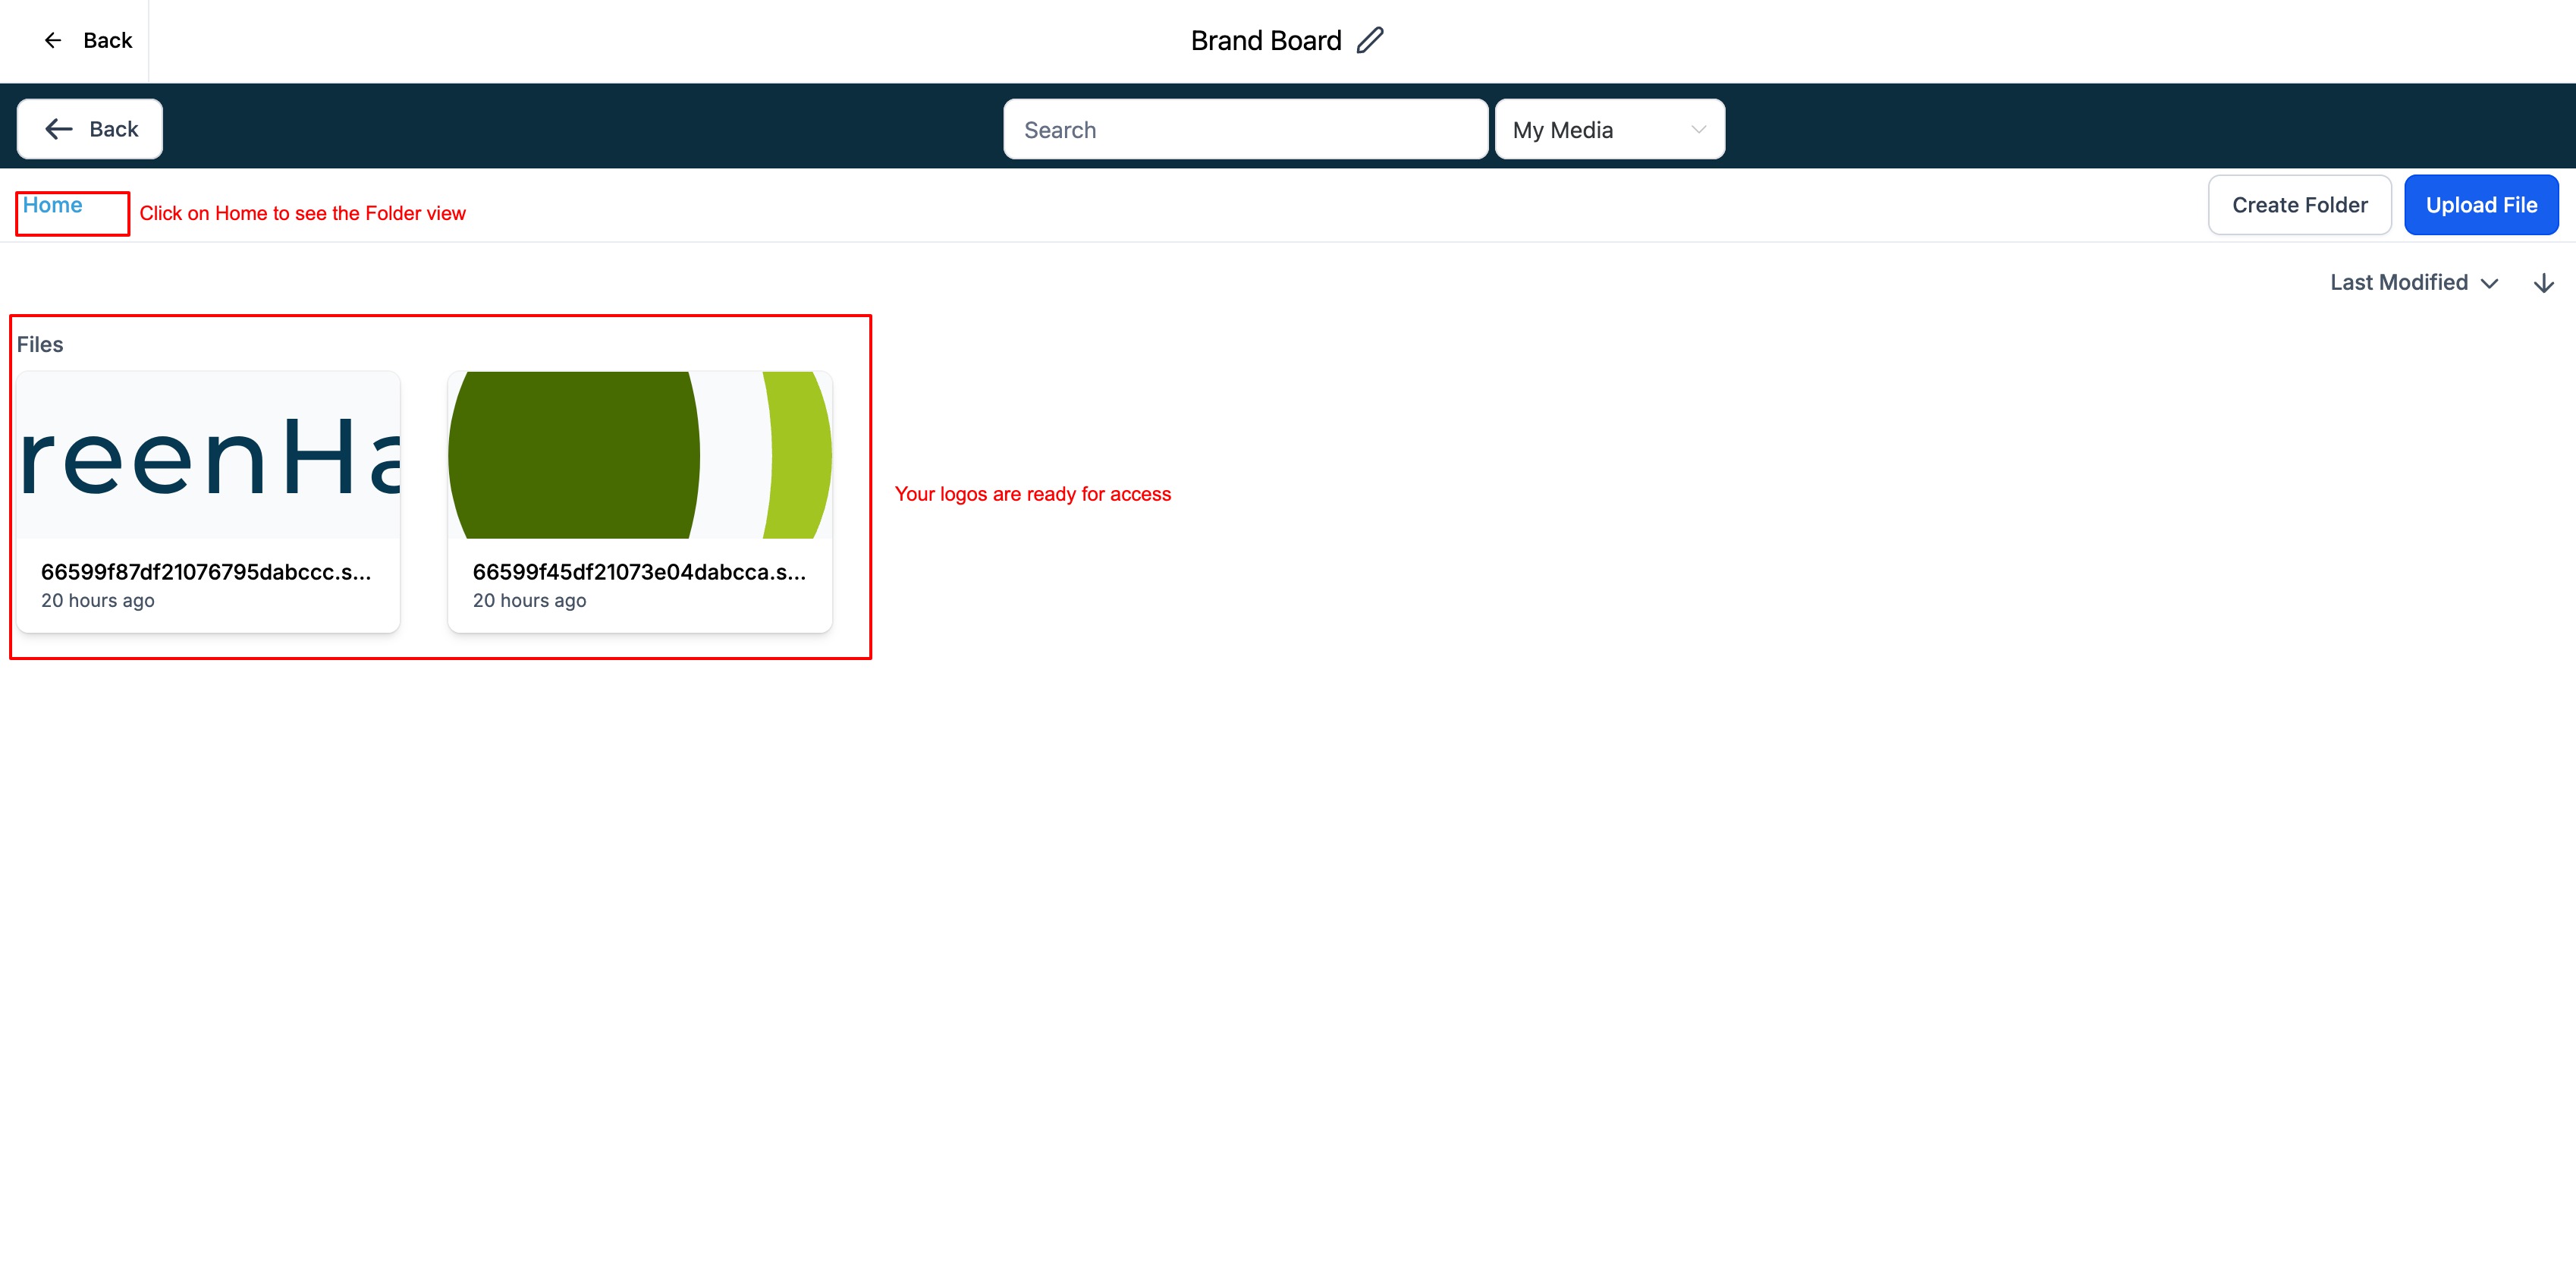Viewport: 2576px width, 1267px height.
Task: Click into the Search field
Action: pos(1245,130)
